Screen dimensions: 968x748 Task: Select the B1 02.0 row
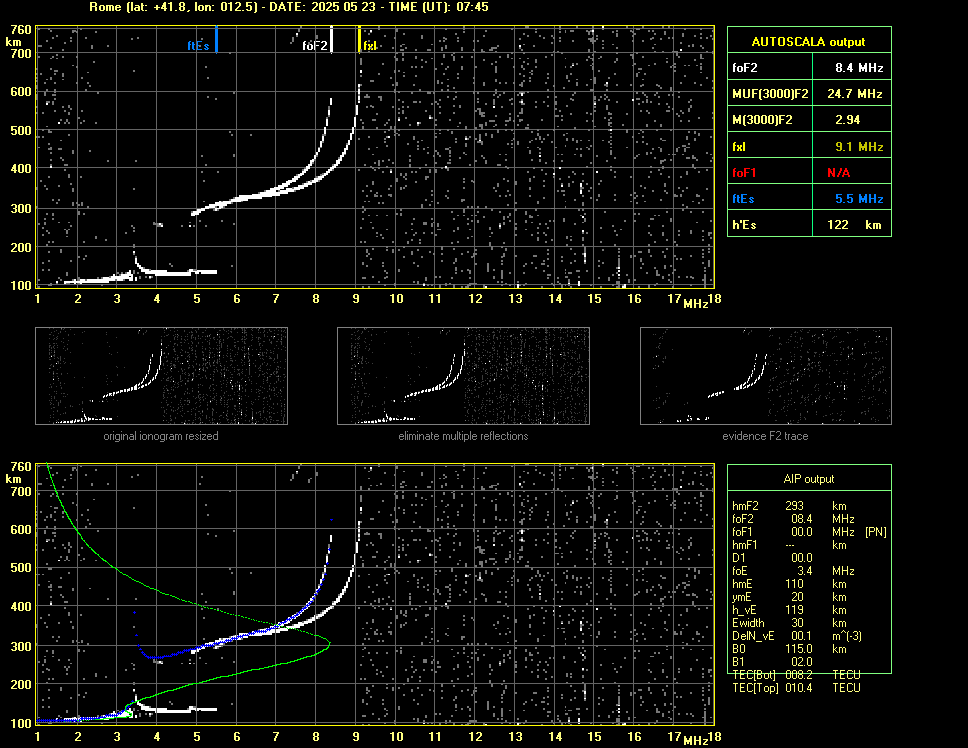tap(772, 662)
